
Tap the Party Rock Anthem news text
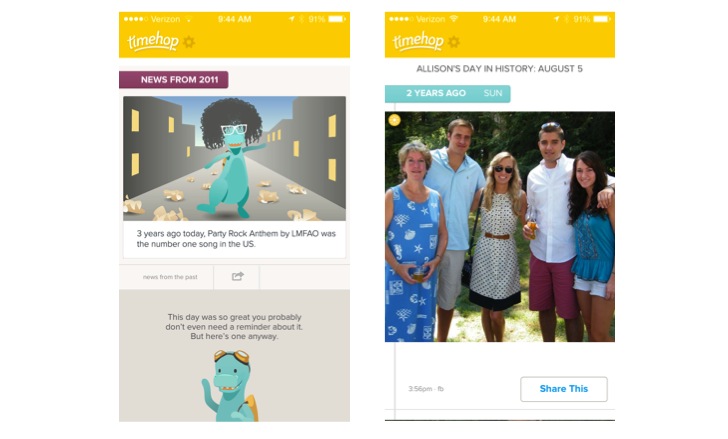(x=236, y=239)
